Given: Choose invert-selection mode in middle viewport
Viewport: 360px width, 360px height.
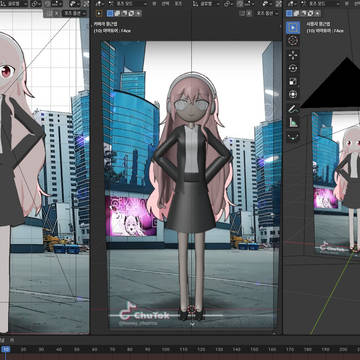Looking at the screenshot, I should [x=131, y=13].
